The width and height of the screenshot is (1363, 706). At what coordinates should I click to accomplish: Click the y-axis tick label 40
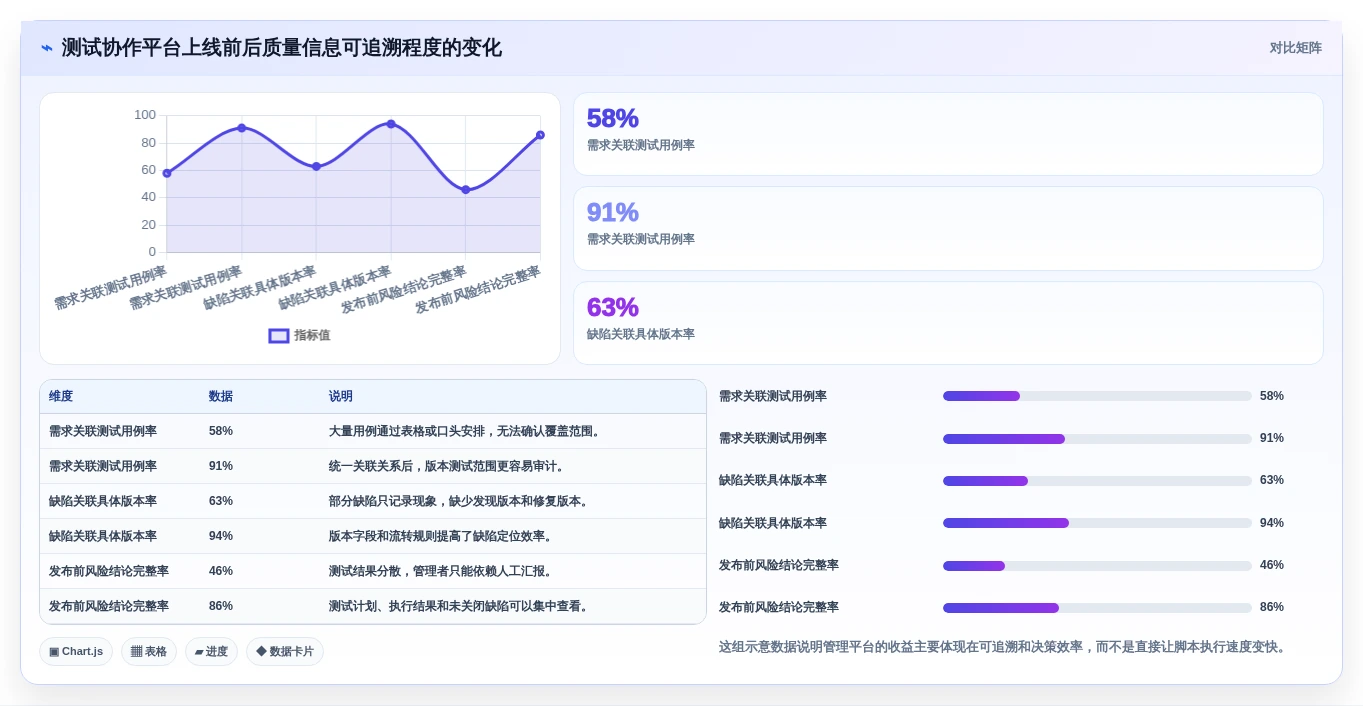(x=149, y=197)
